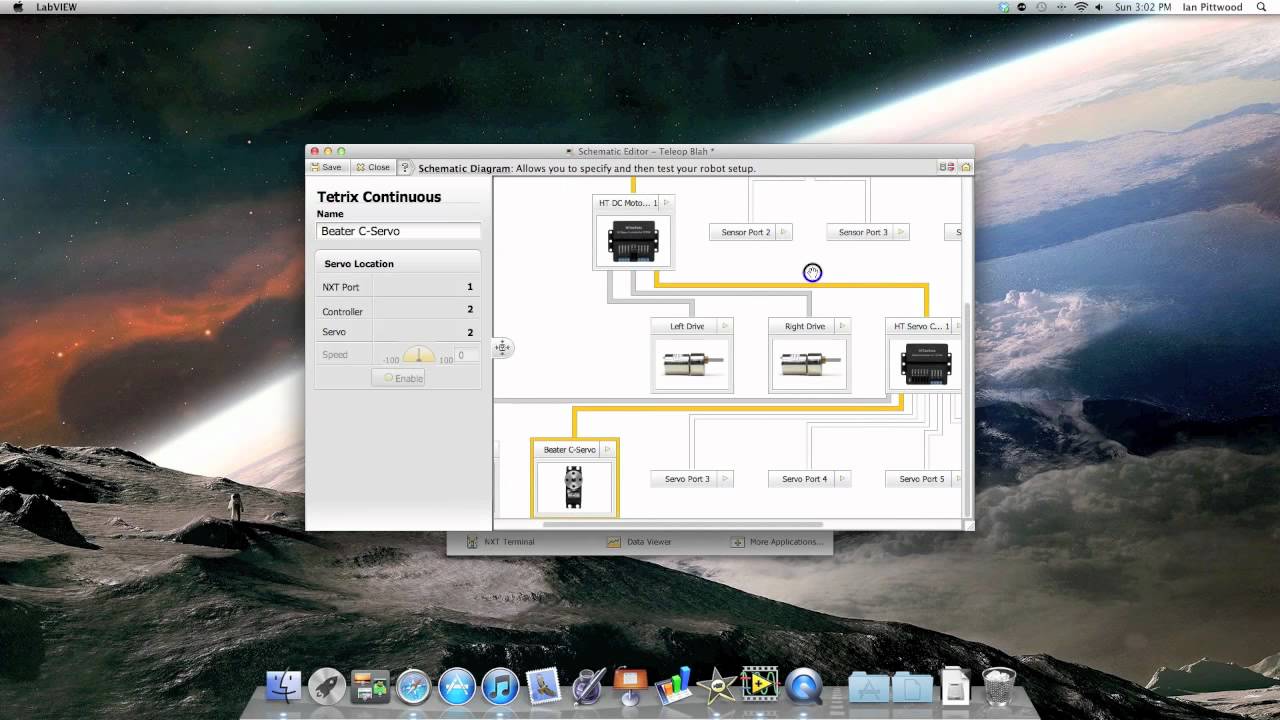Open Finder from the Dock
The height and width of the screenshot is (720, 1280).
coord(284,687)
